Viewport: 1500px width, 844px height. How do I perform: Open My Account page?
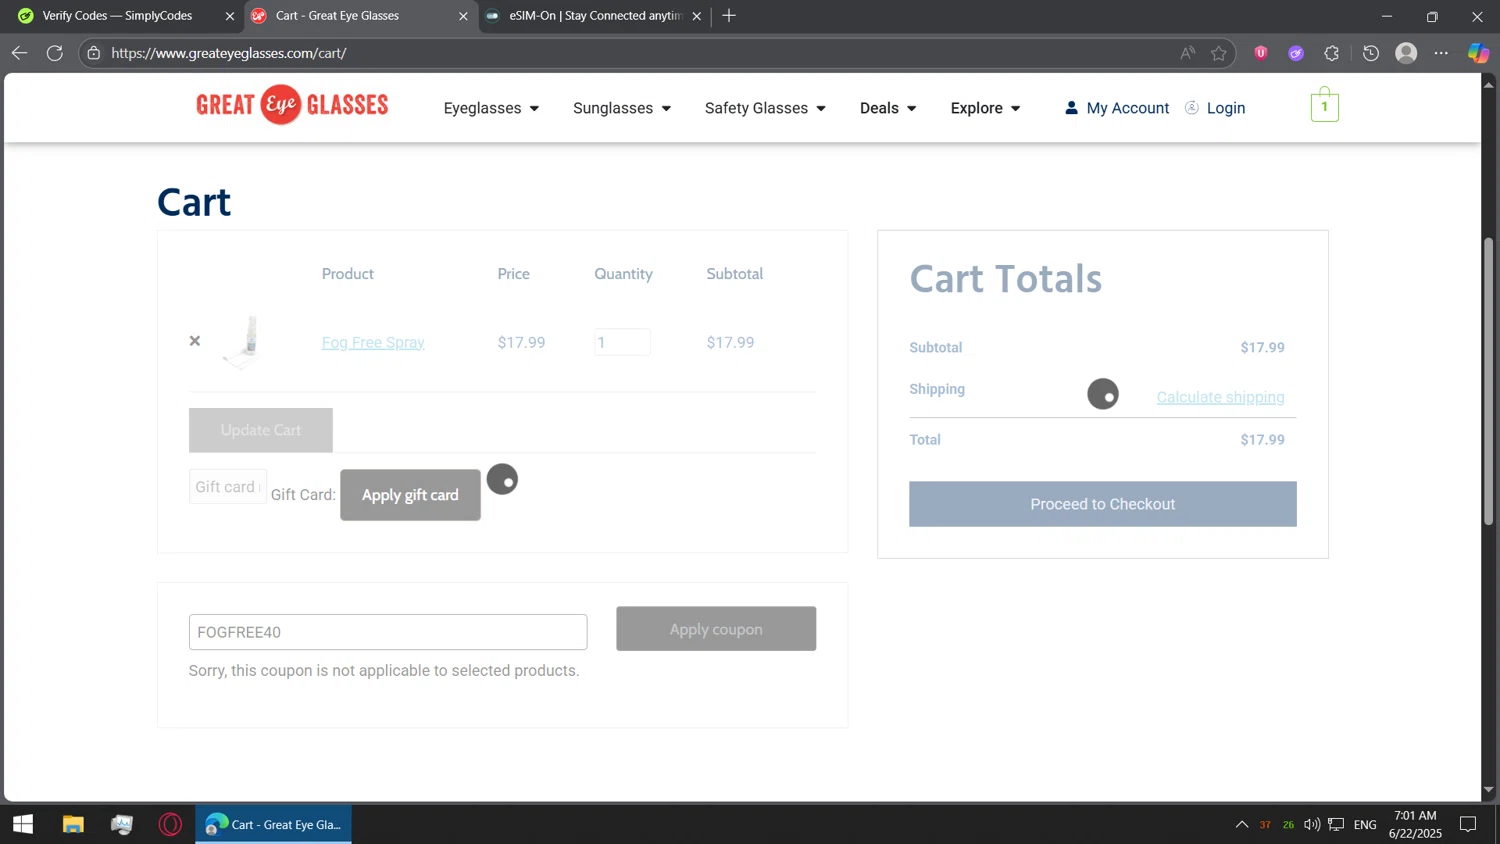click(x=1116, y=108)
